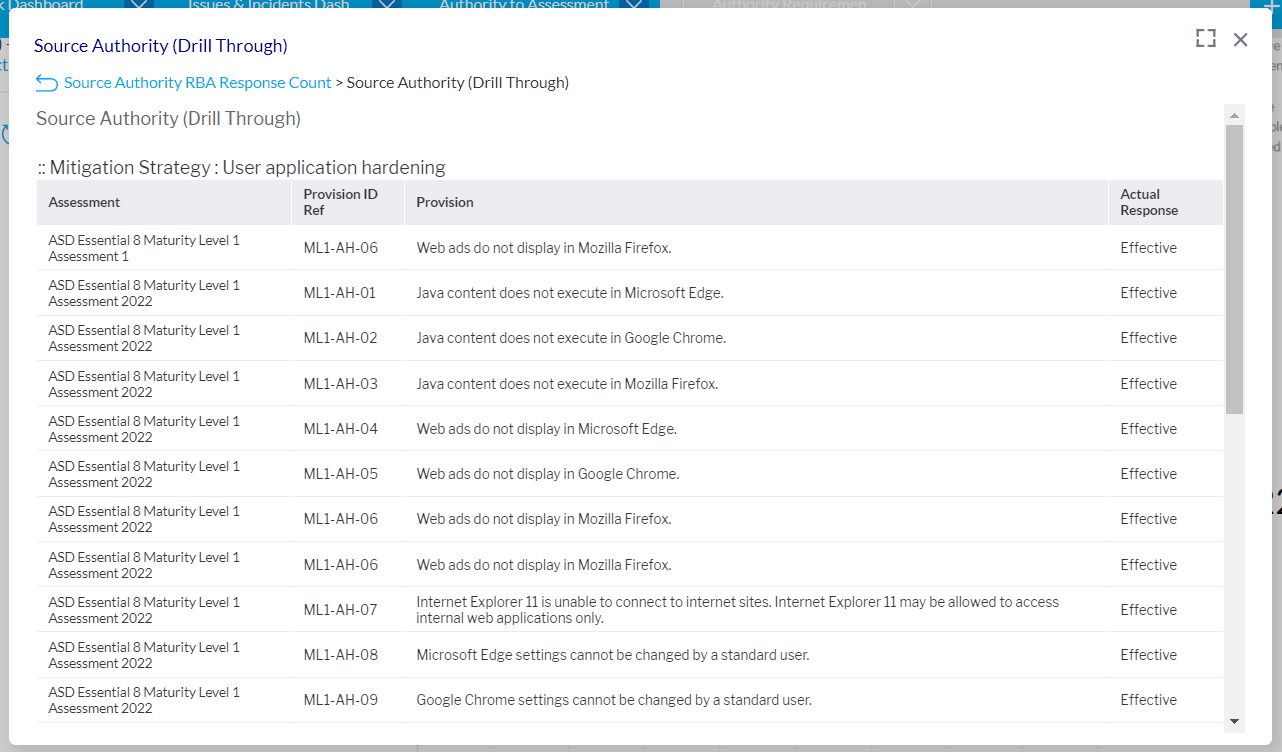
Task: Sort by the Provision ID Ref column header
Action: [340, 202]
